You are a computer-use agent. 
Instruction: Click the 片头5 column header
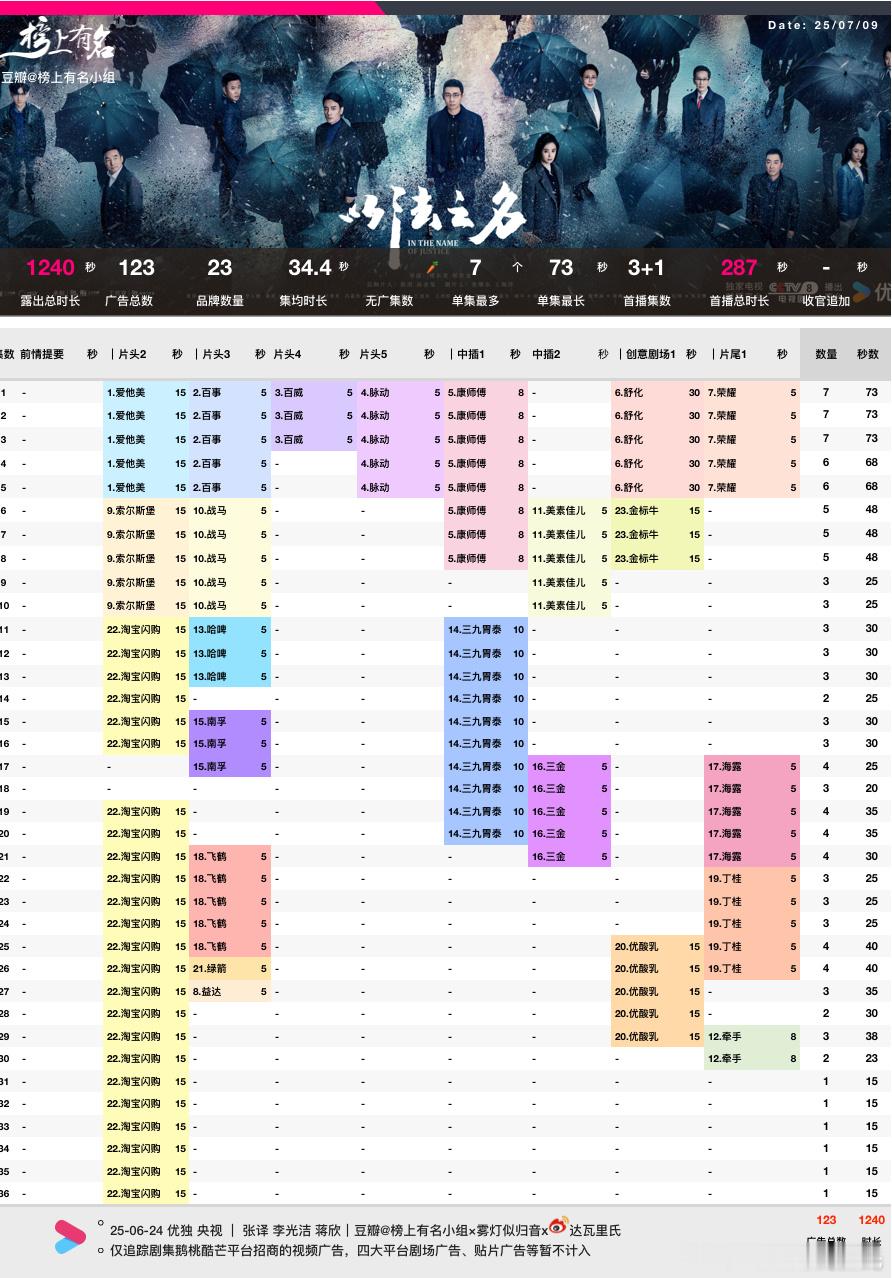point(373,354)
